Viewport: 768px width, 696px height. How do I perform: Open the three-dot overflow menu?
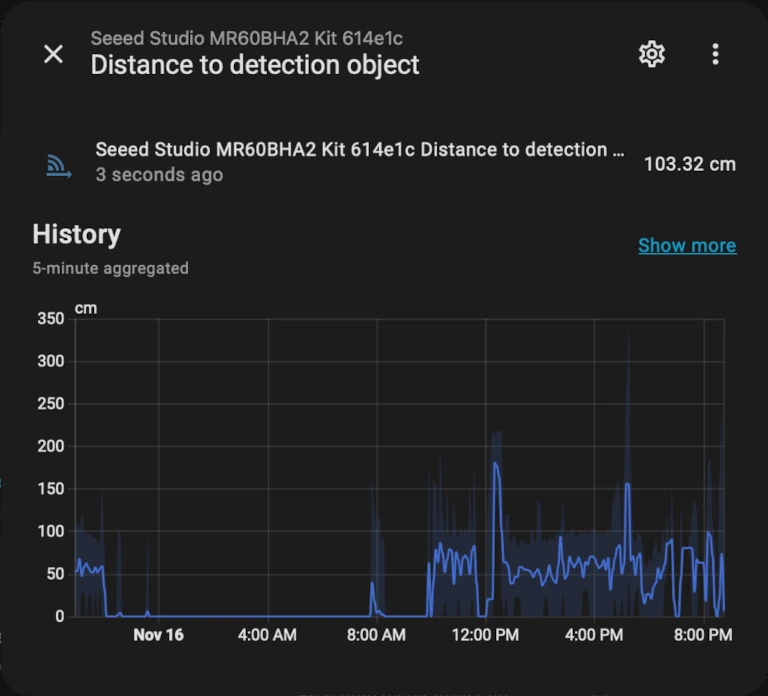pyautogui.click(x=715, y=54)
